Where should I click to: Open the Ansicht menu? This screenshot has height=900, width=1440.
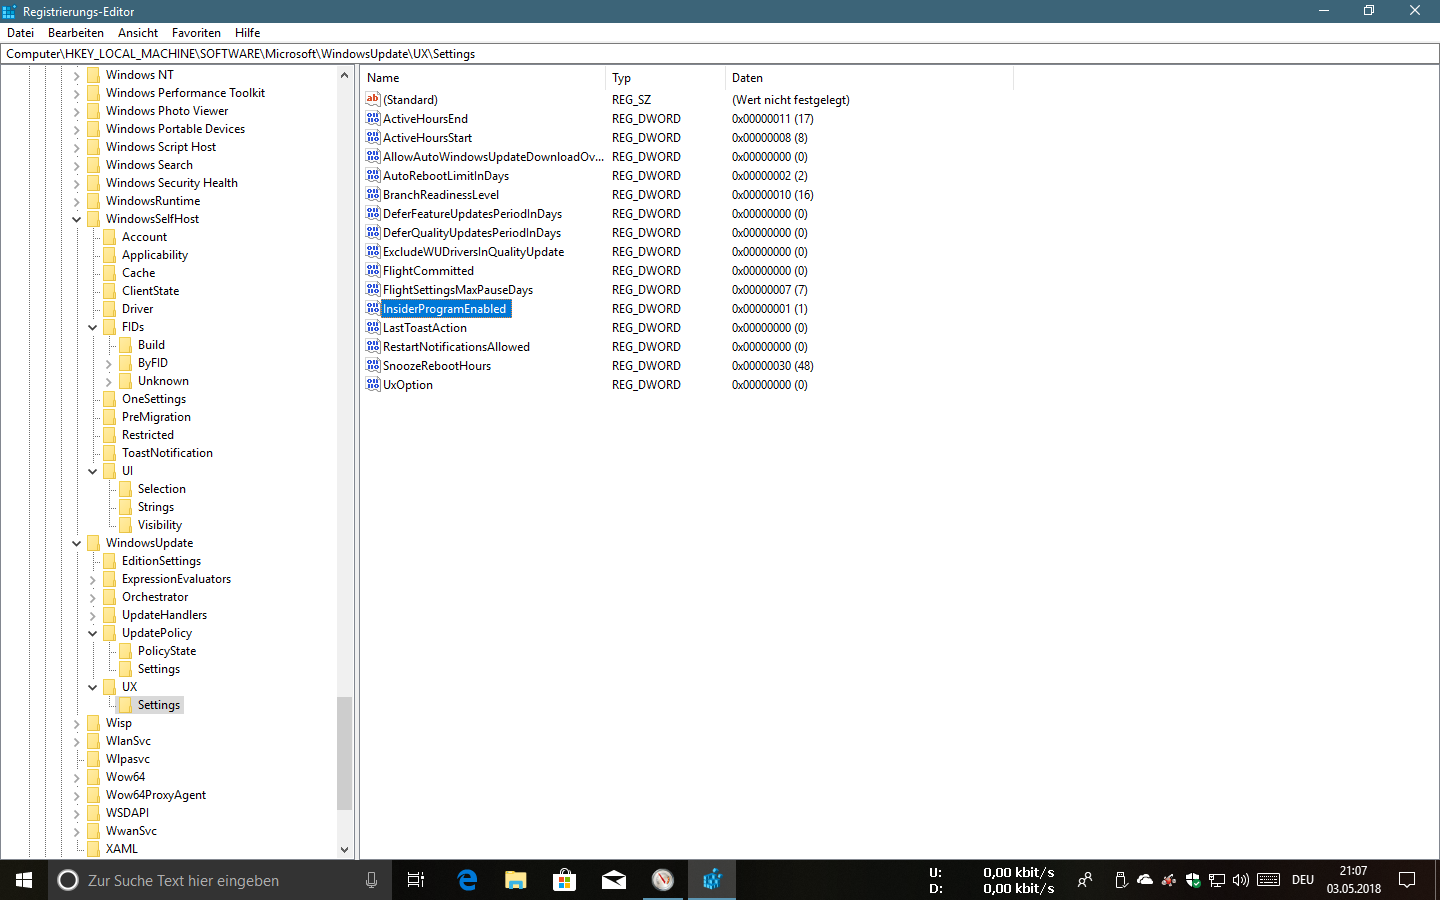click(138, 33)
